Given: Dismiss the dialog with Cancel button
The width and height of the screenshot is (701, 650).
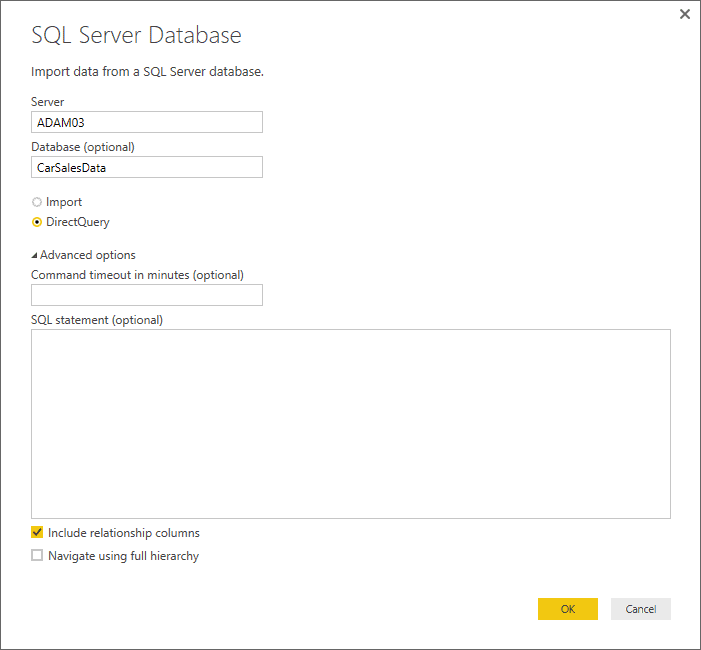Looking at the screenshot, I should 641,609.
